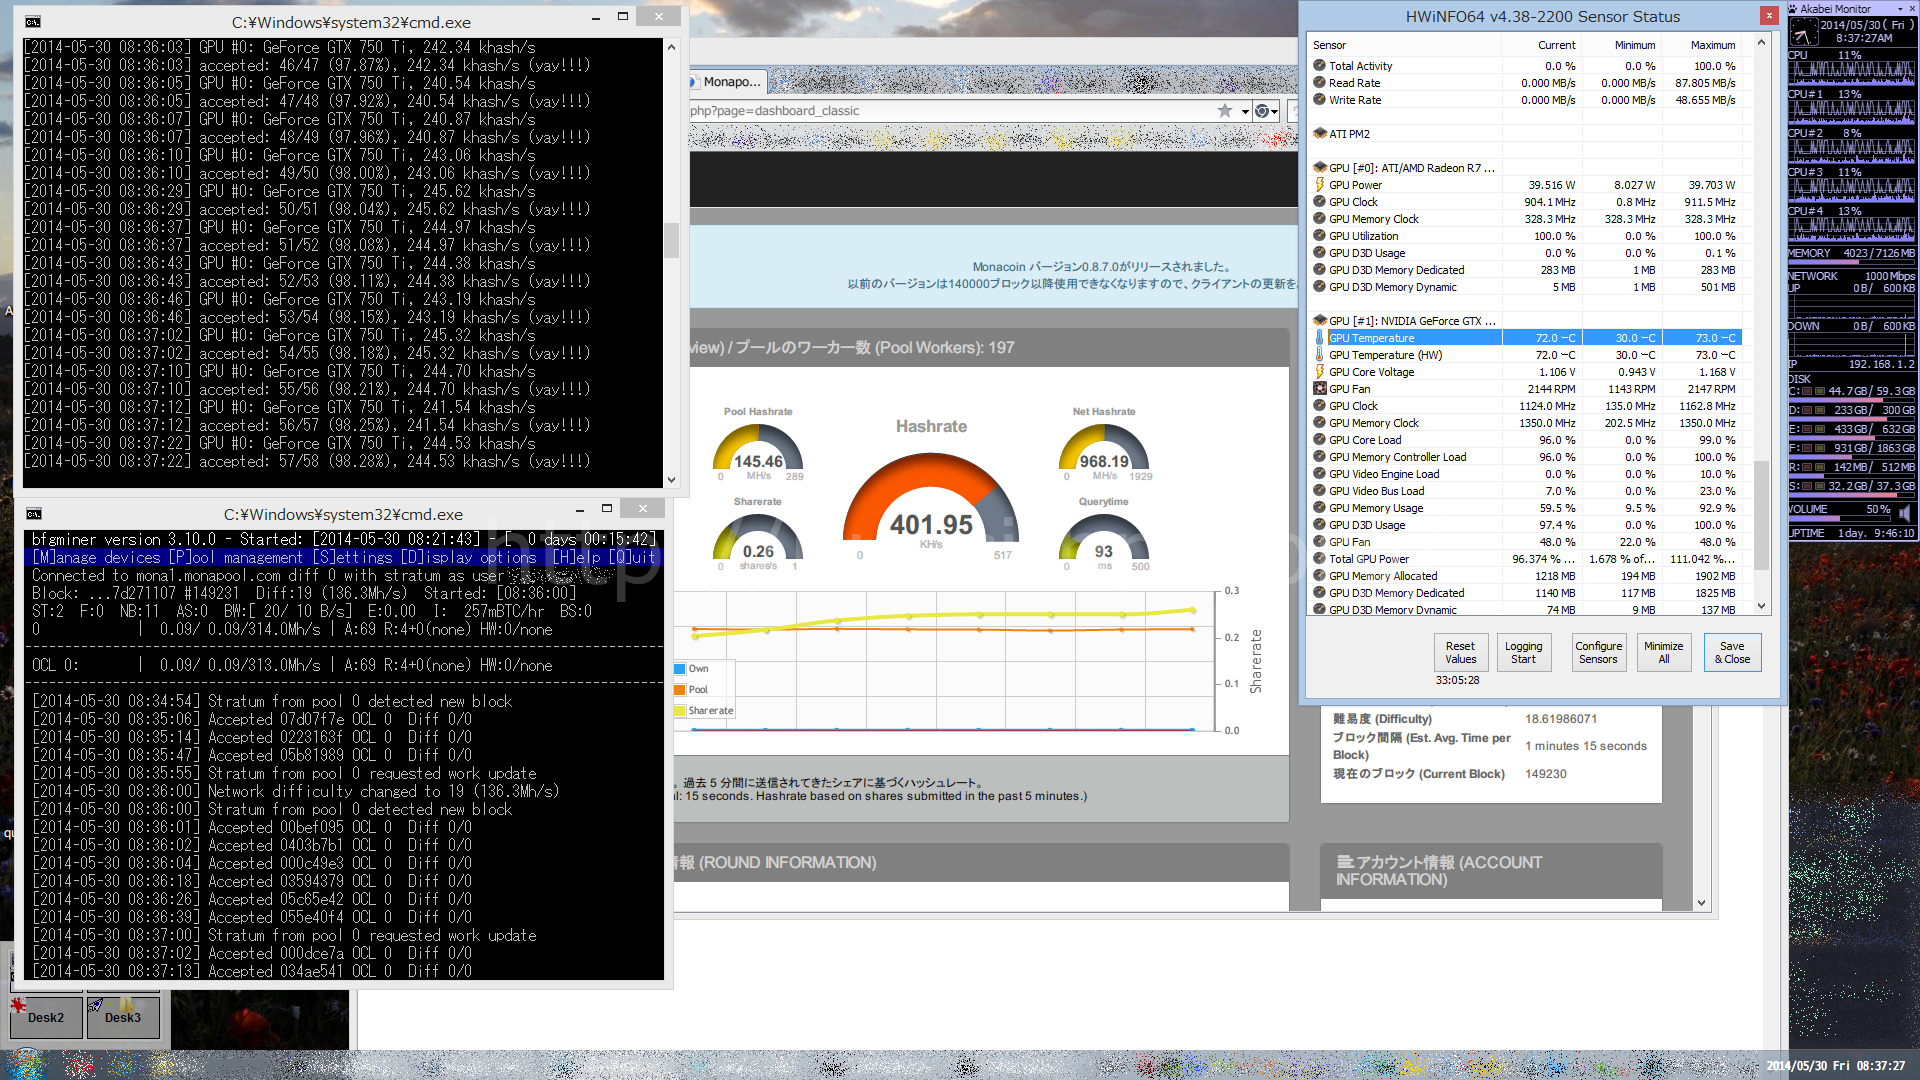Select GPU [#0] ATI/AMD Radeon R7 group
1920x1080 pixels.
[1405, 168]
